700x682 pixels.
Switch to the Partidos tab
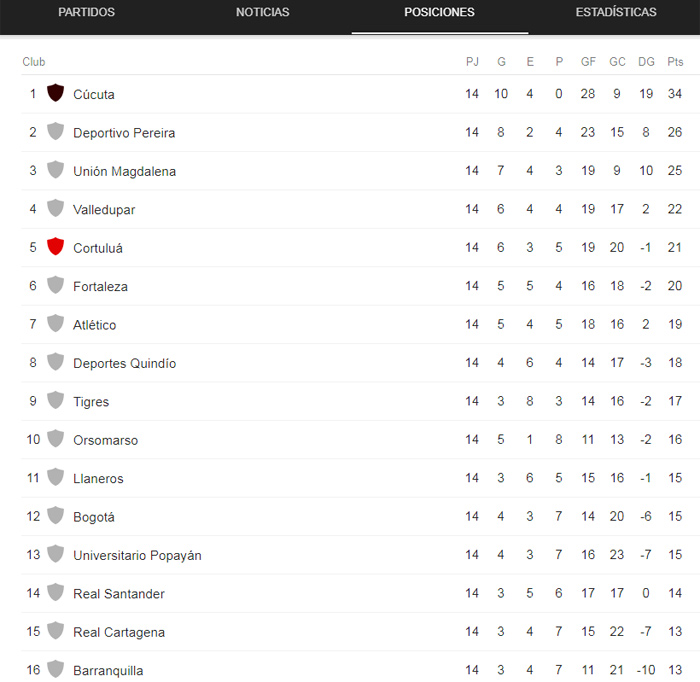pyautogui.click(x=87, y=13)
